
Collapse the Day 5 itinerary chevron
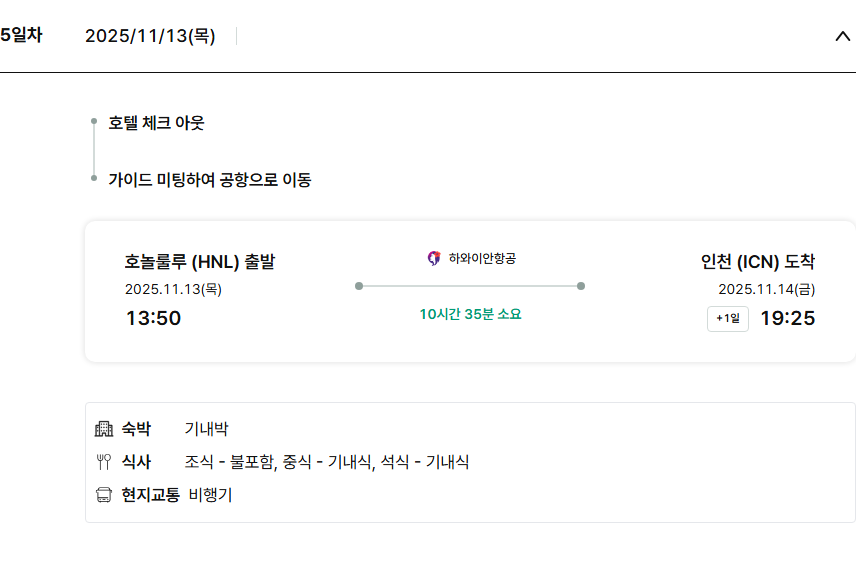[842, 36]
